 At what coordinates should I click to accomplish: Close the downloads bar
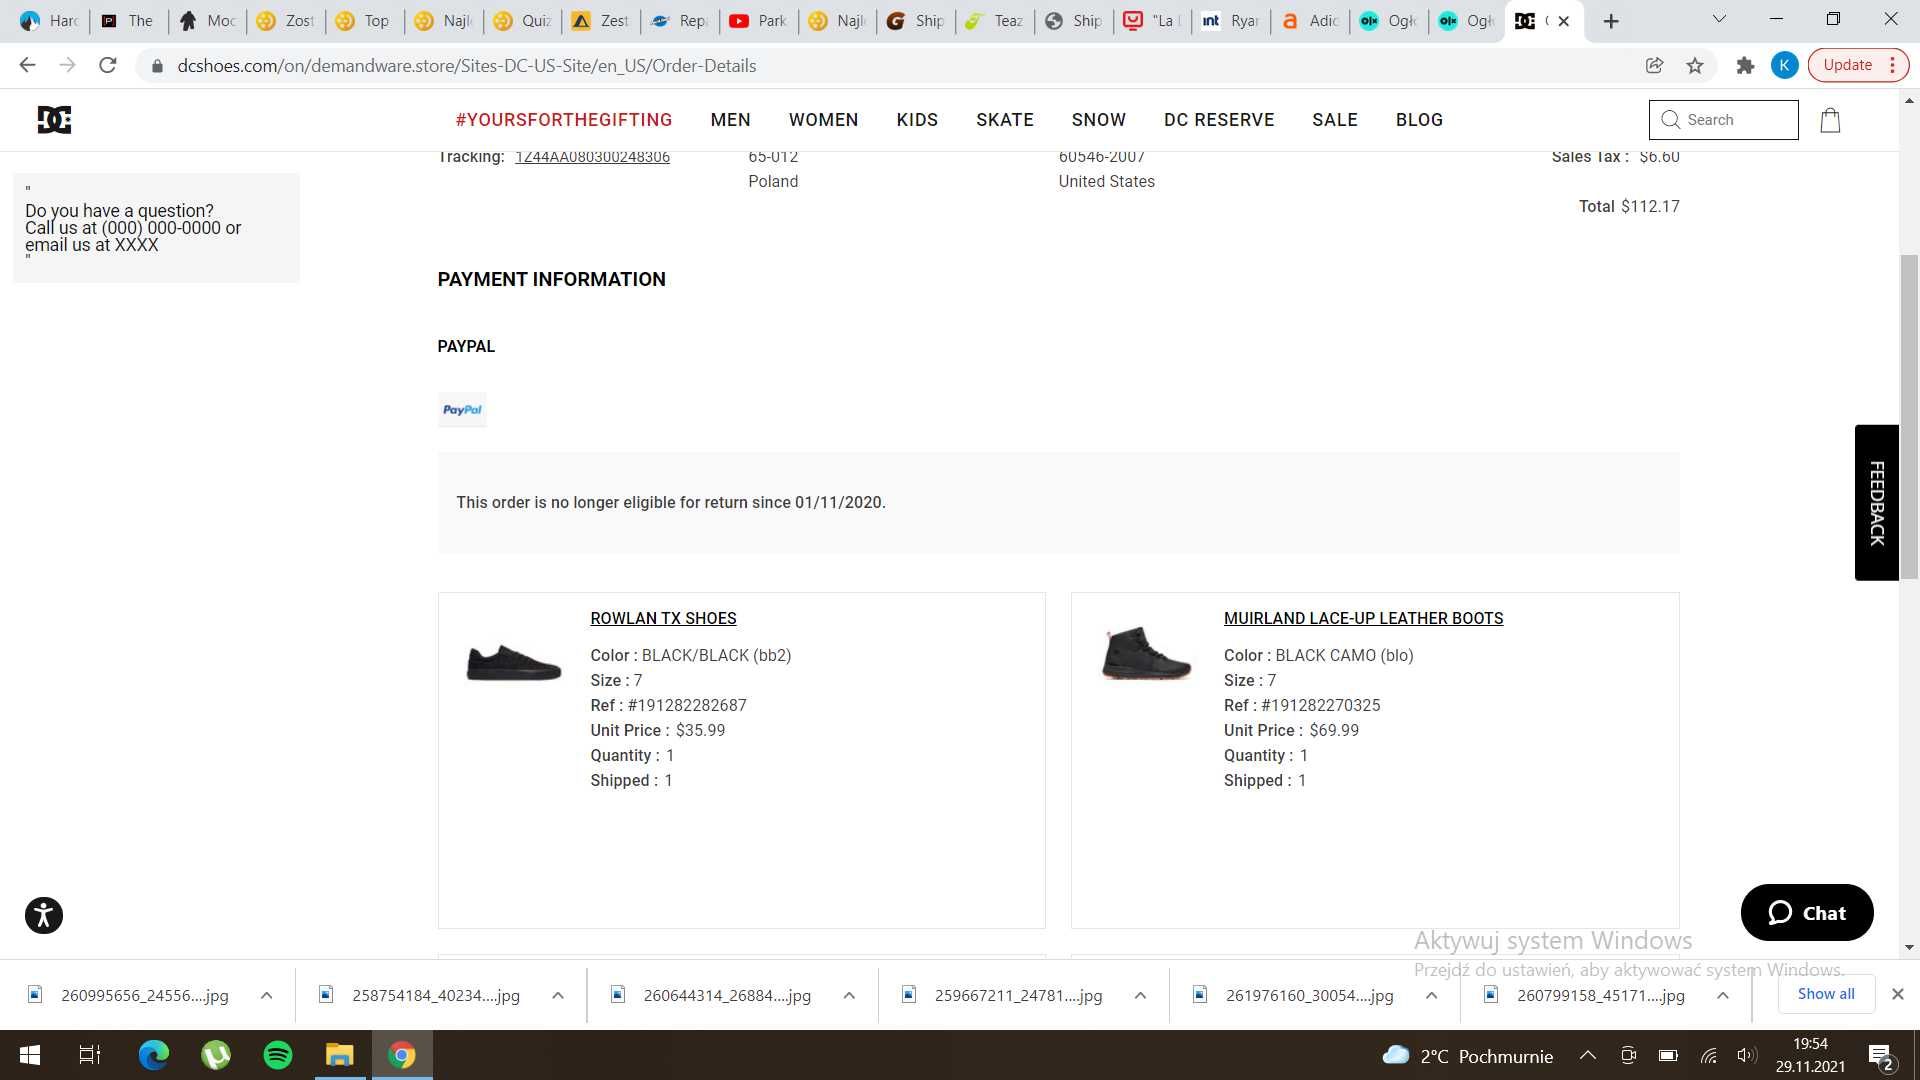(1897, 994)
